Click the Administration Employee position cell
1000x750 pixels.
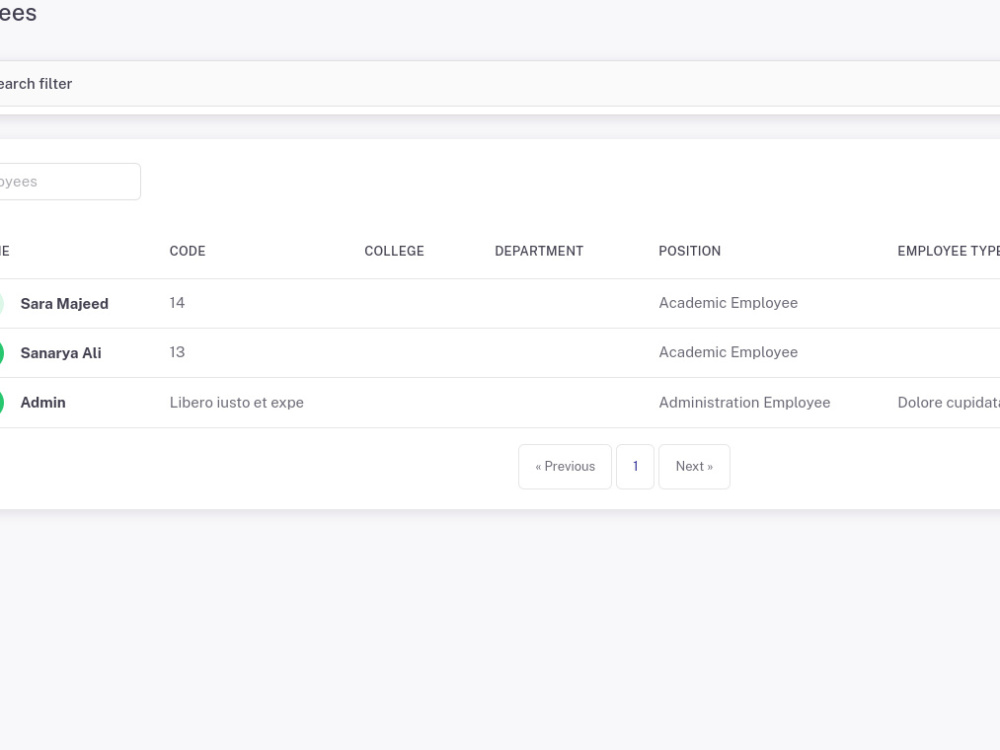744,402
